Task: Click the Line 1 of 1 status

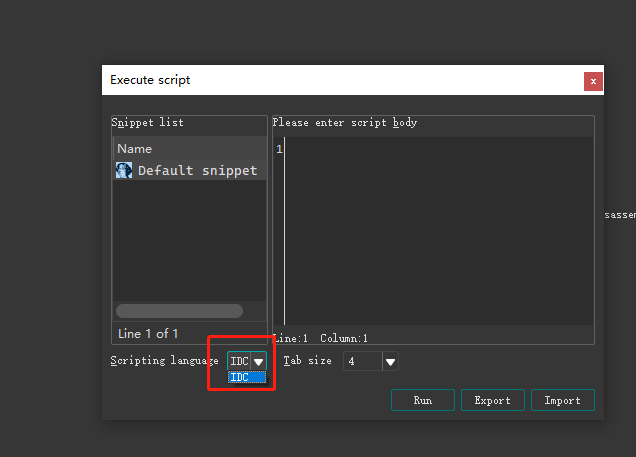Action: point(148,334)
